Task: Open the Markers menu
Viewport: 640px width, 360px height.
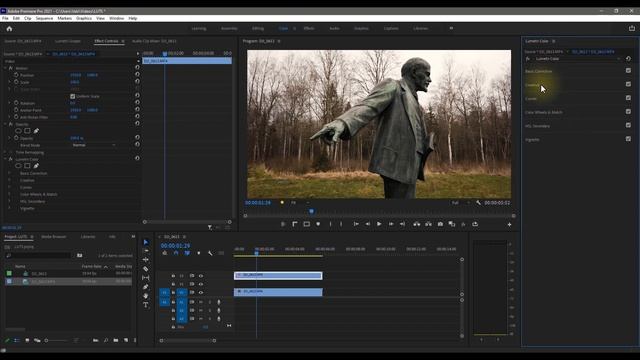Action: coord(64,18)
